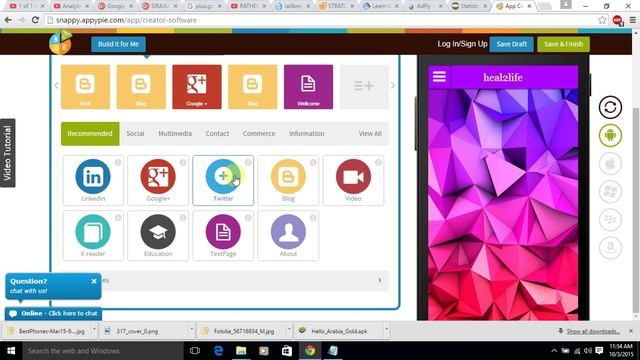Click the Adblock extension icon

point(618,20)
